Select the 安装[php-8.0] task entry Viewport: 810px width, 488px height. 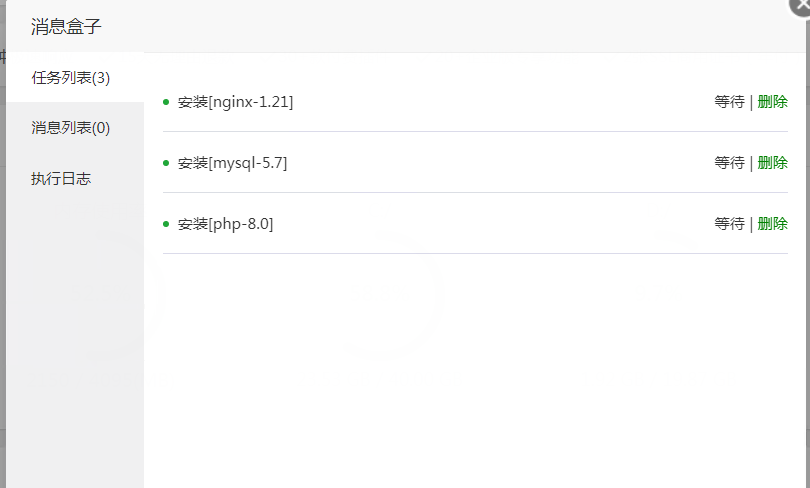coord(225,224)
